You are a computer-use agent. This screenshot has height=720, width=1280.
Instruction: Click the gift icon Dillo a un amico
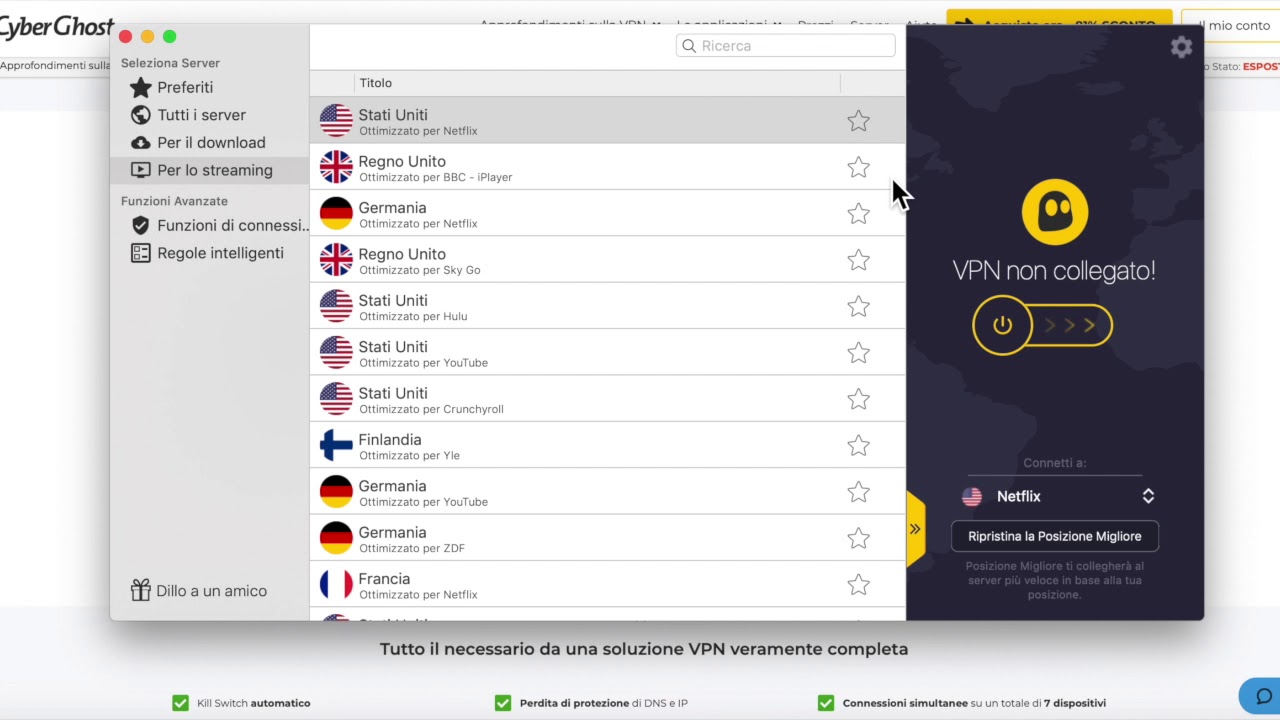(198, 590)
